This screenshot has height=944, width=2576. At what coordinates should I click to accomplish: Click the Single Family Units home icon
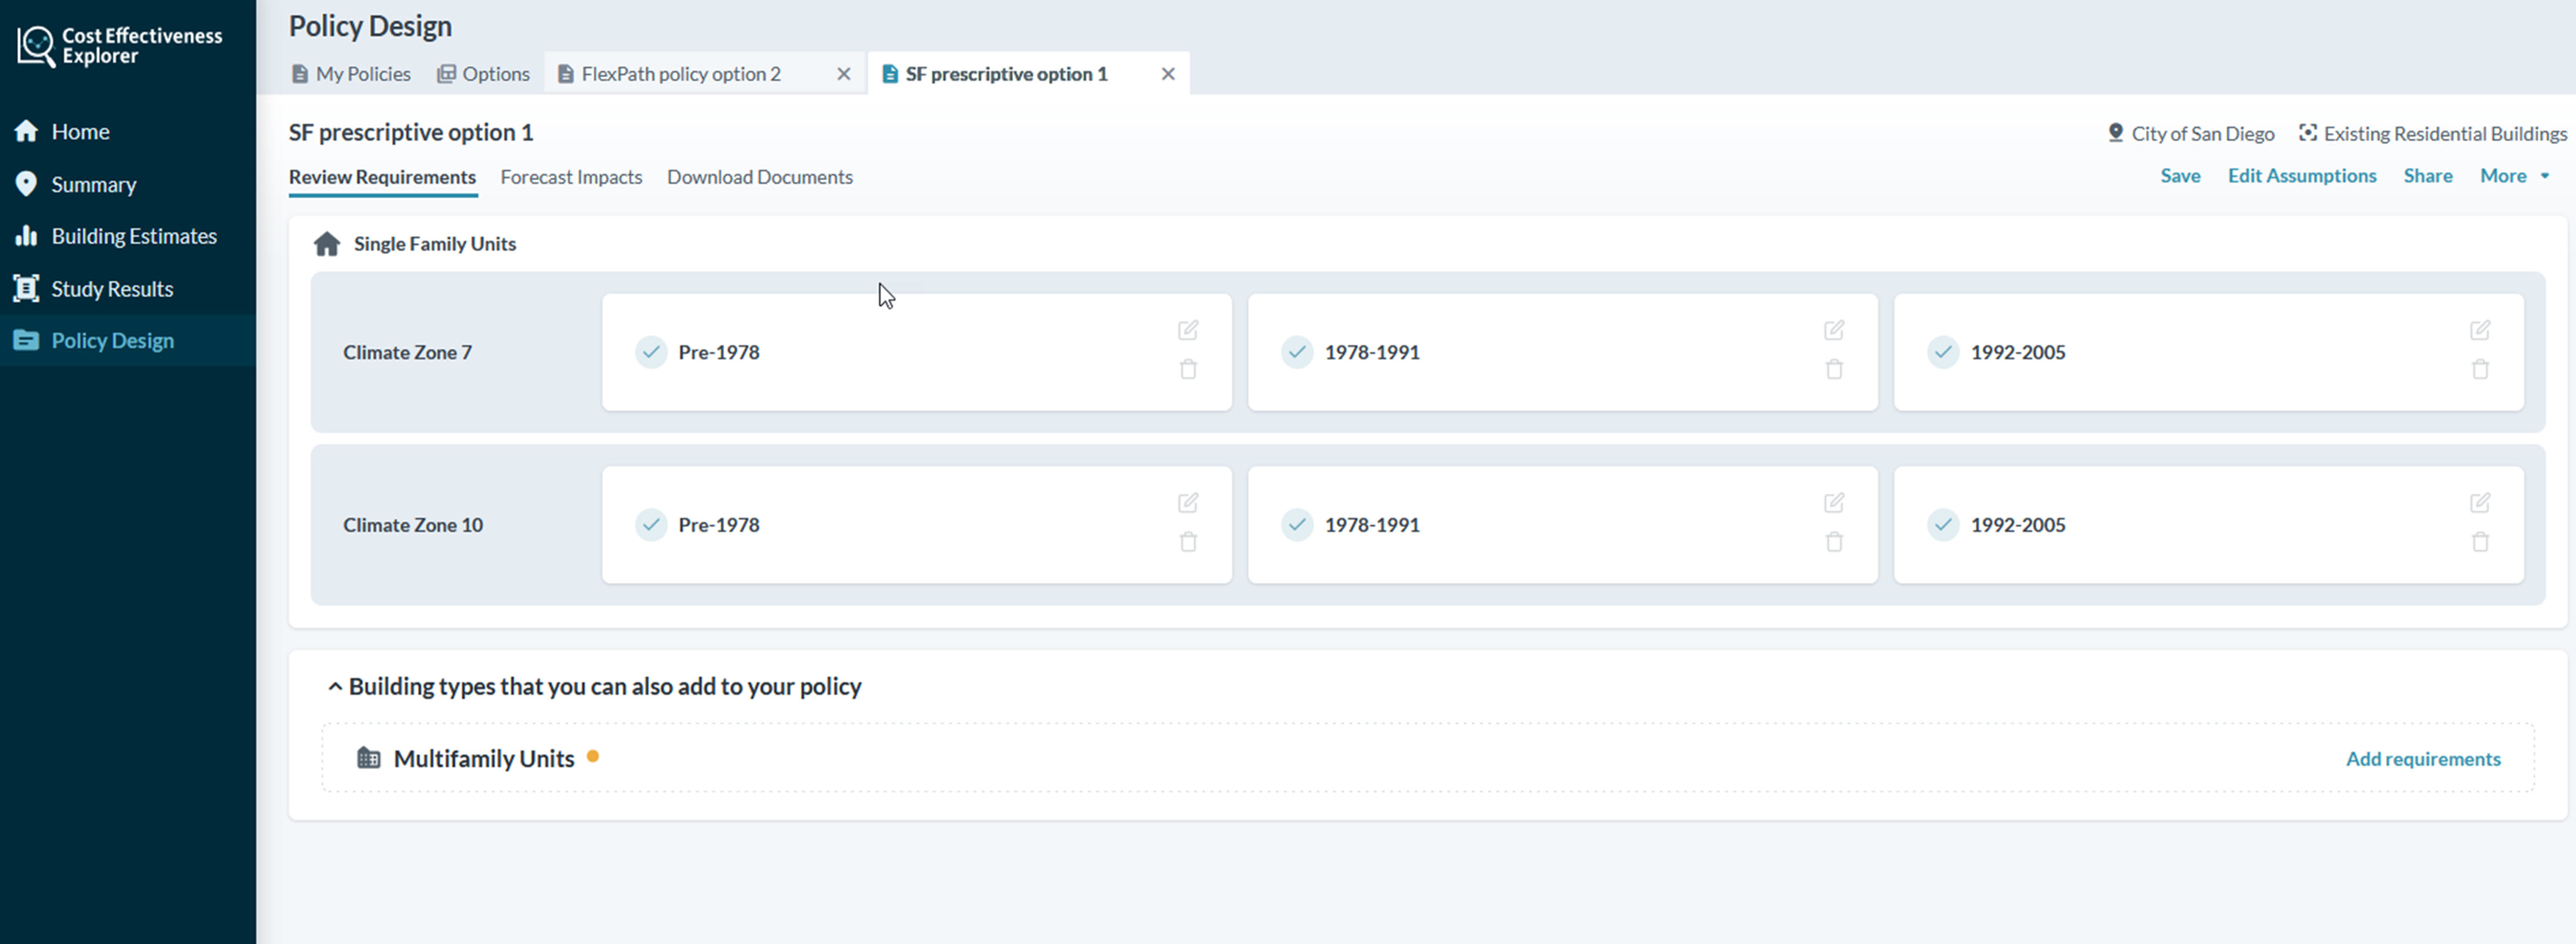click(327, 243)
